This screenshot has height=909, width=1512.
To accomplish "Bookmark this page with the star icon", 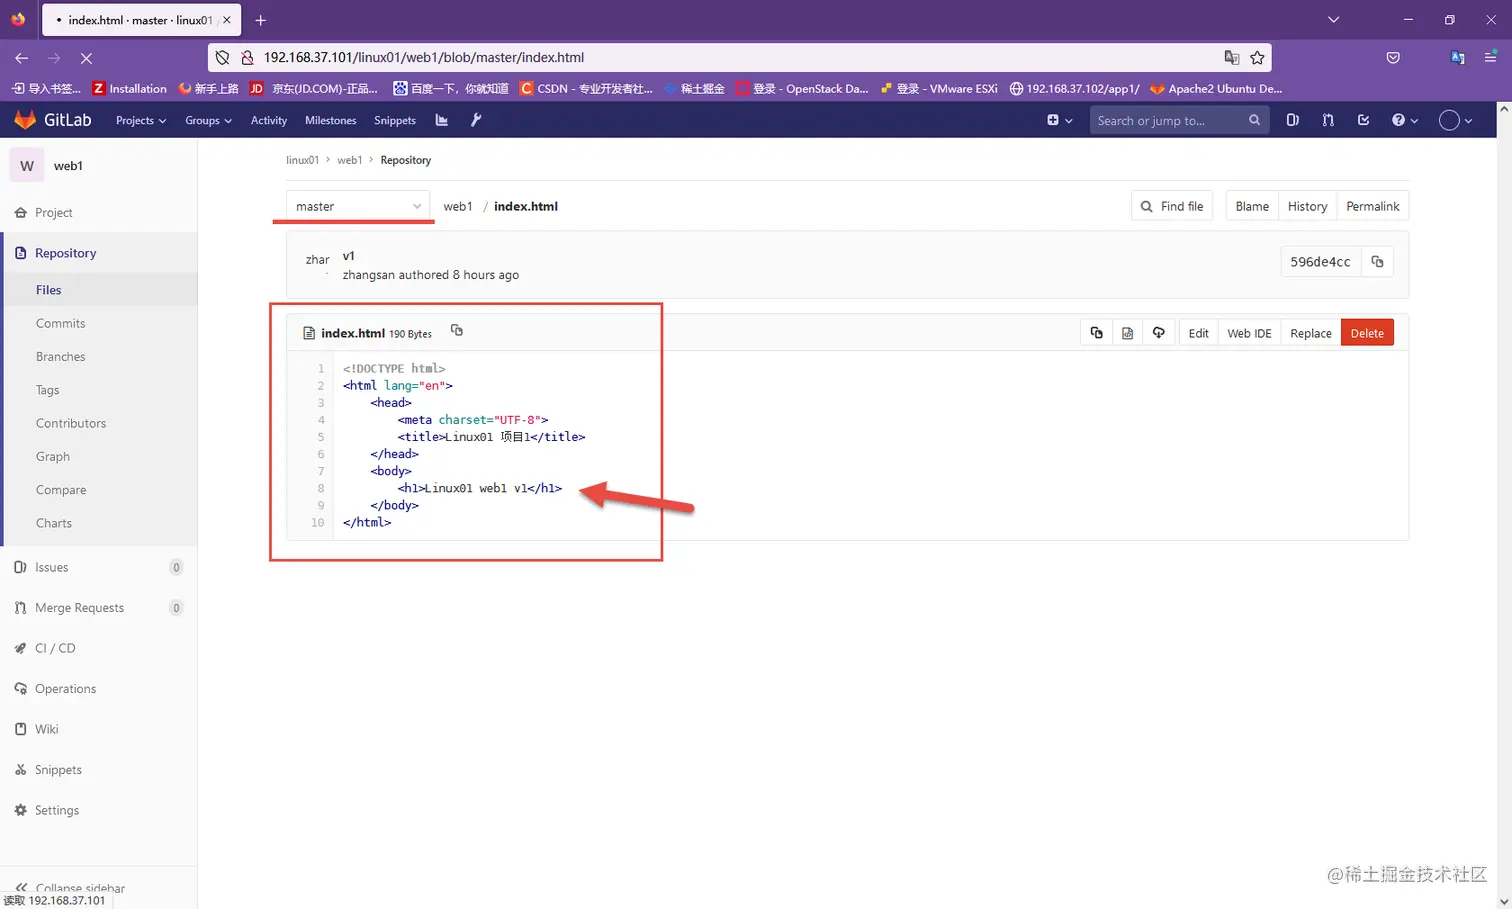I will (x=1257, y=58).
